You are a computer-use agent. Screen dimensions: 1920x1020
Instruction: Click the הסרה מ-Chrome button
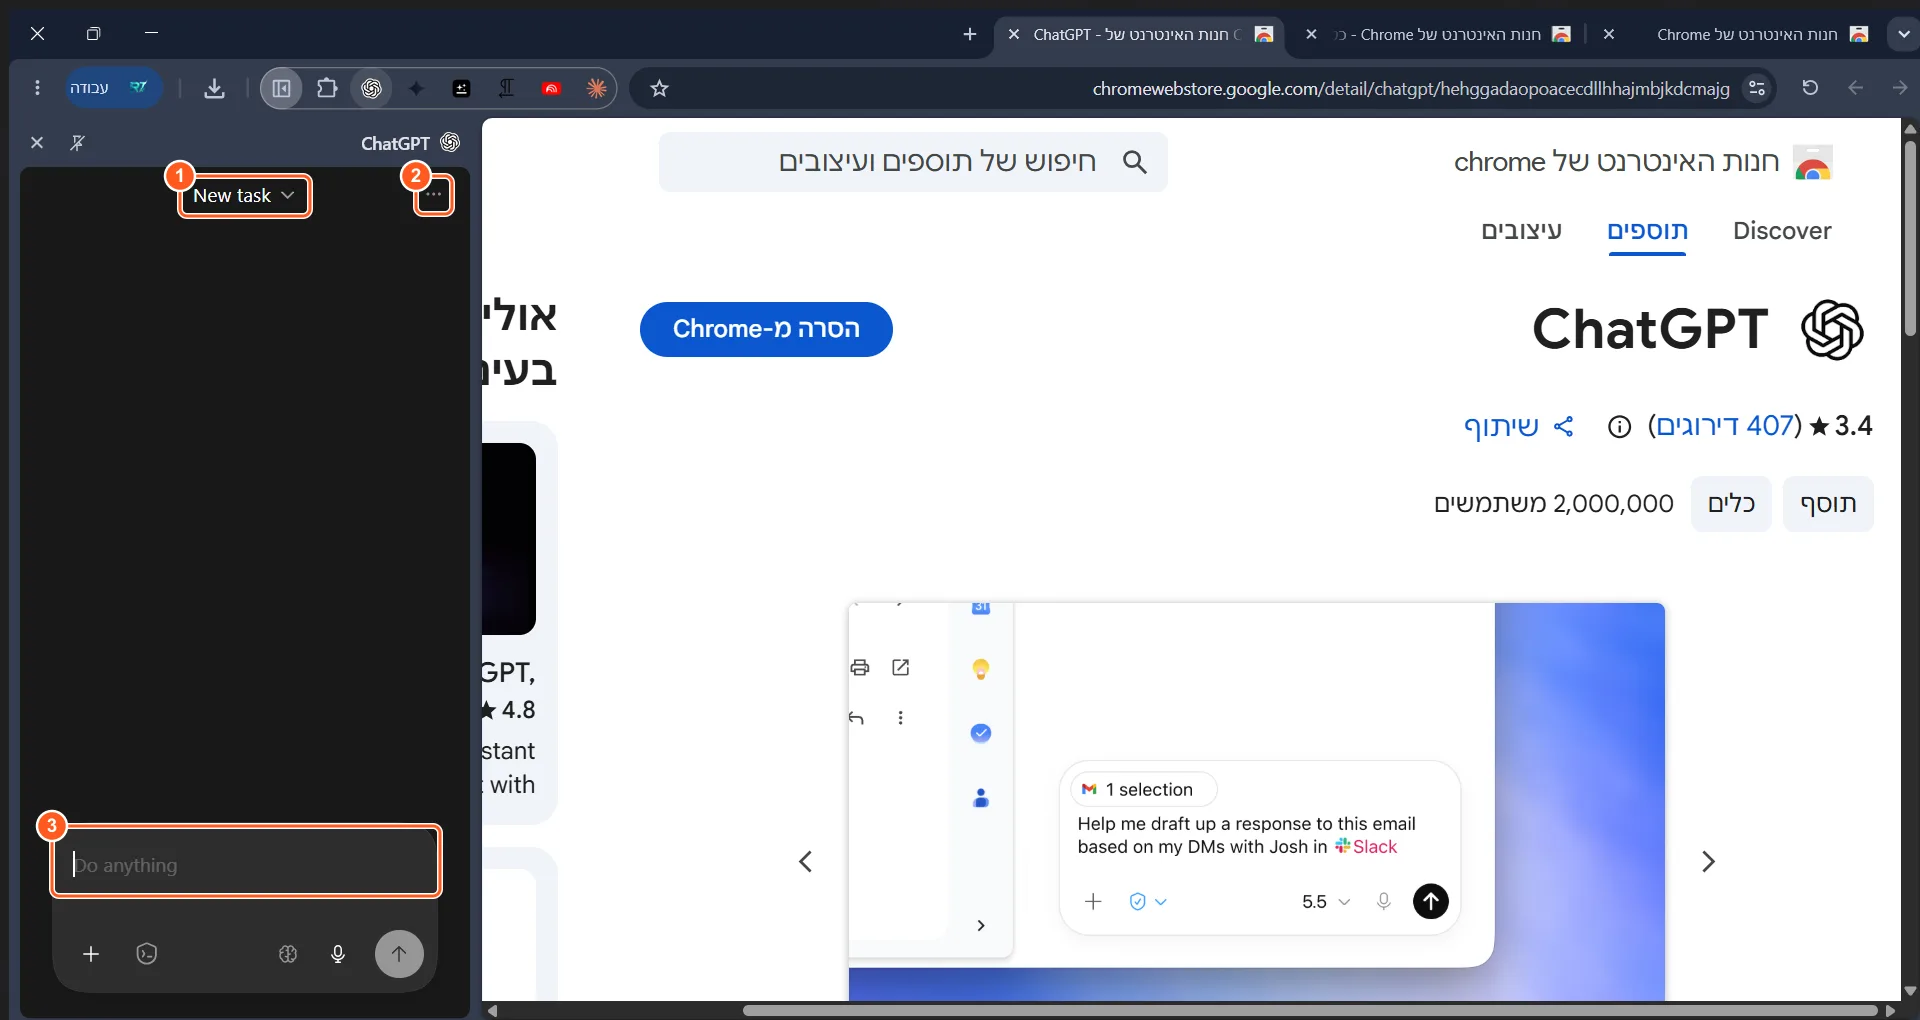766,329
